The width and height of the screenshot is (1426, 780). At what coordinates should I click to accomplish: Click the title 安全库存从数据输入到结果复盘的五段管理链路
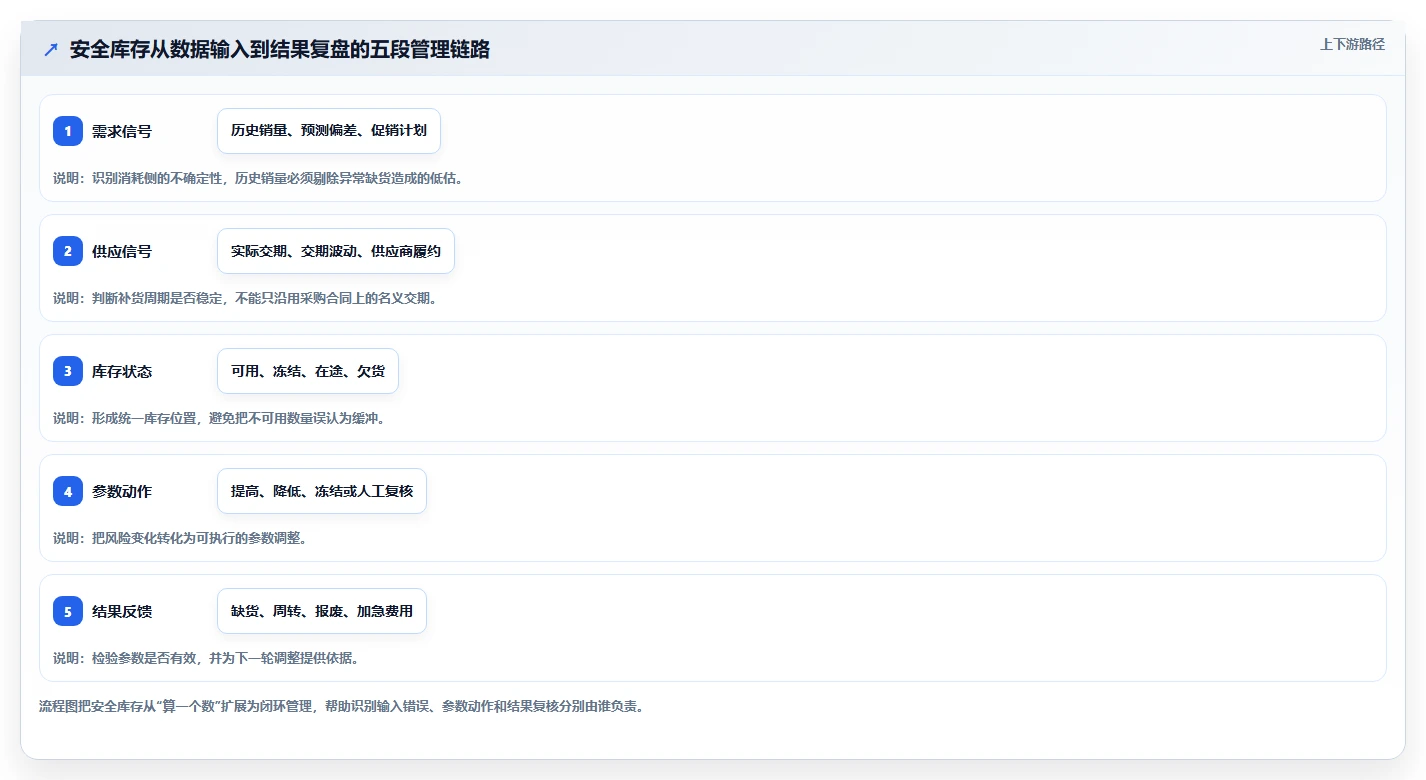(280, 50)
